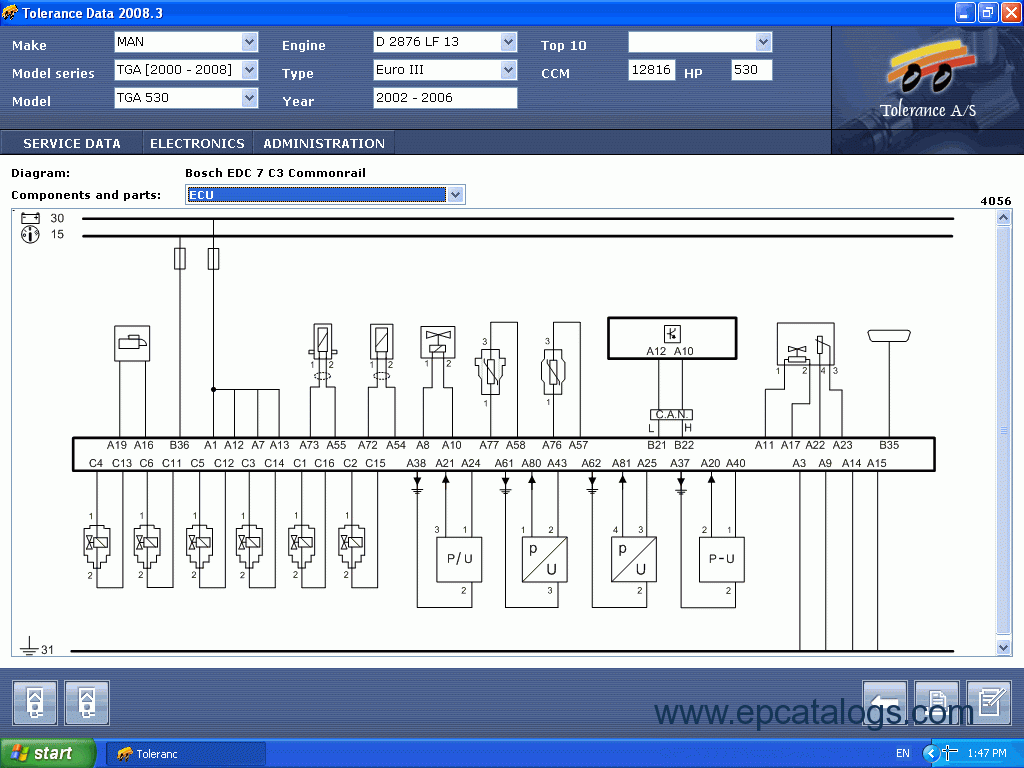Click the battery terminal 30 symbol
The image size is (1024, 768).
pos(30,218)
